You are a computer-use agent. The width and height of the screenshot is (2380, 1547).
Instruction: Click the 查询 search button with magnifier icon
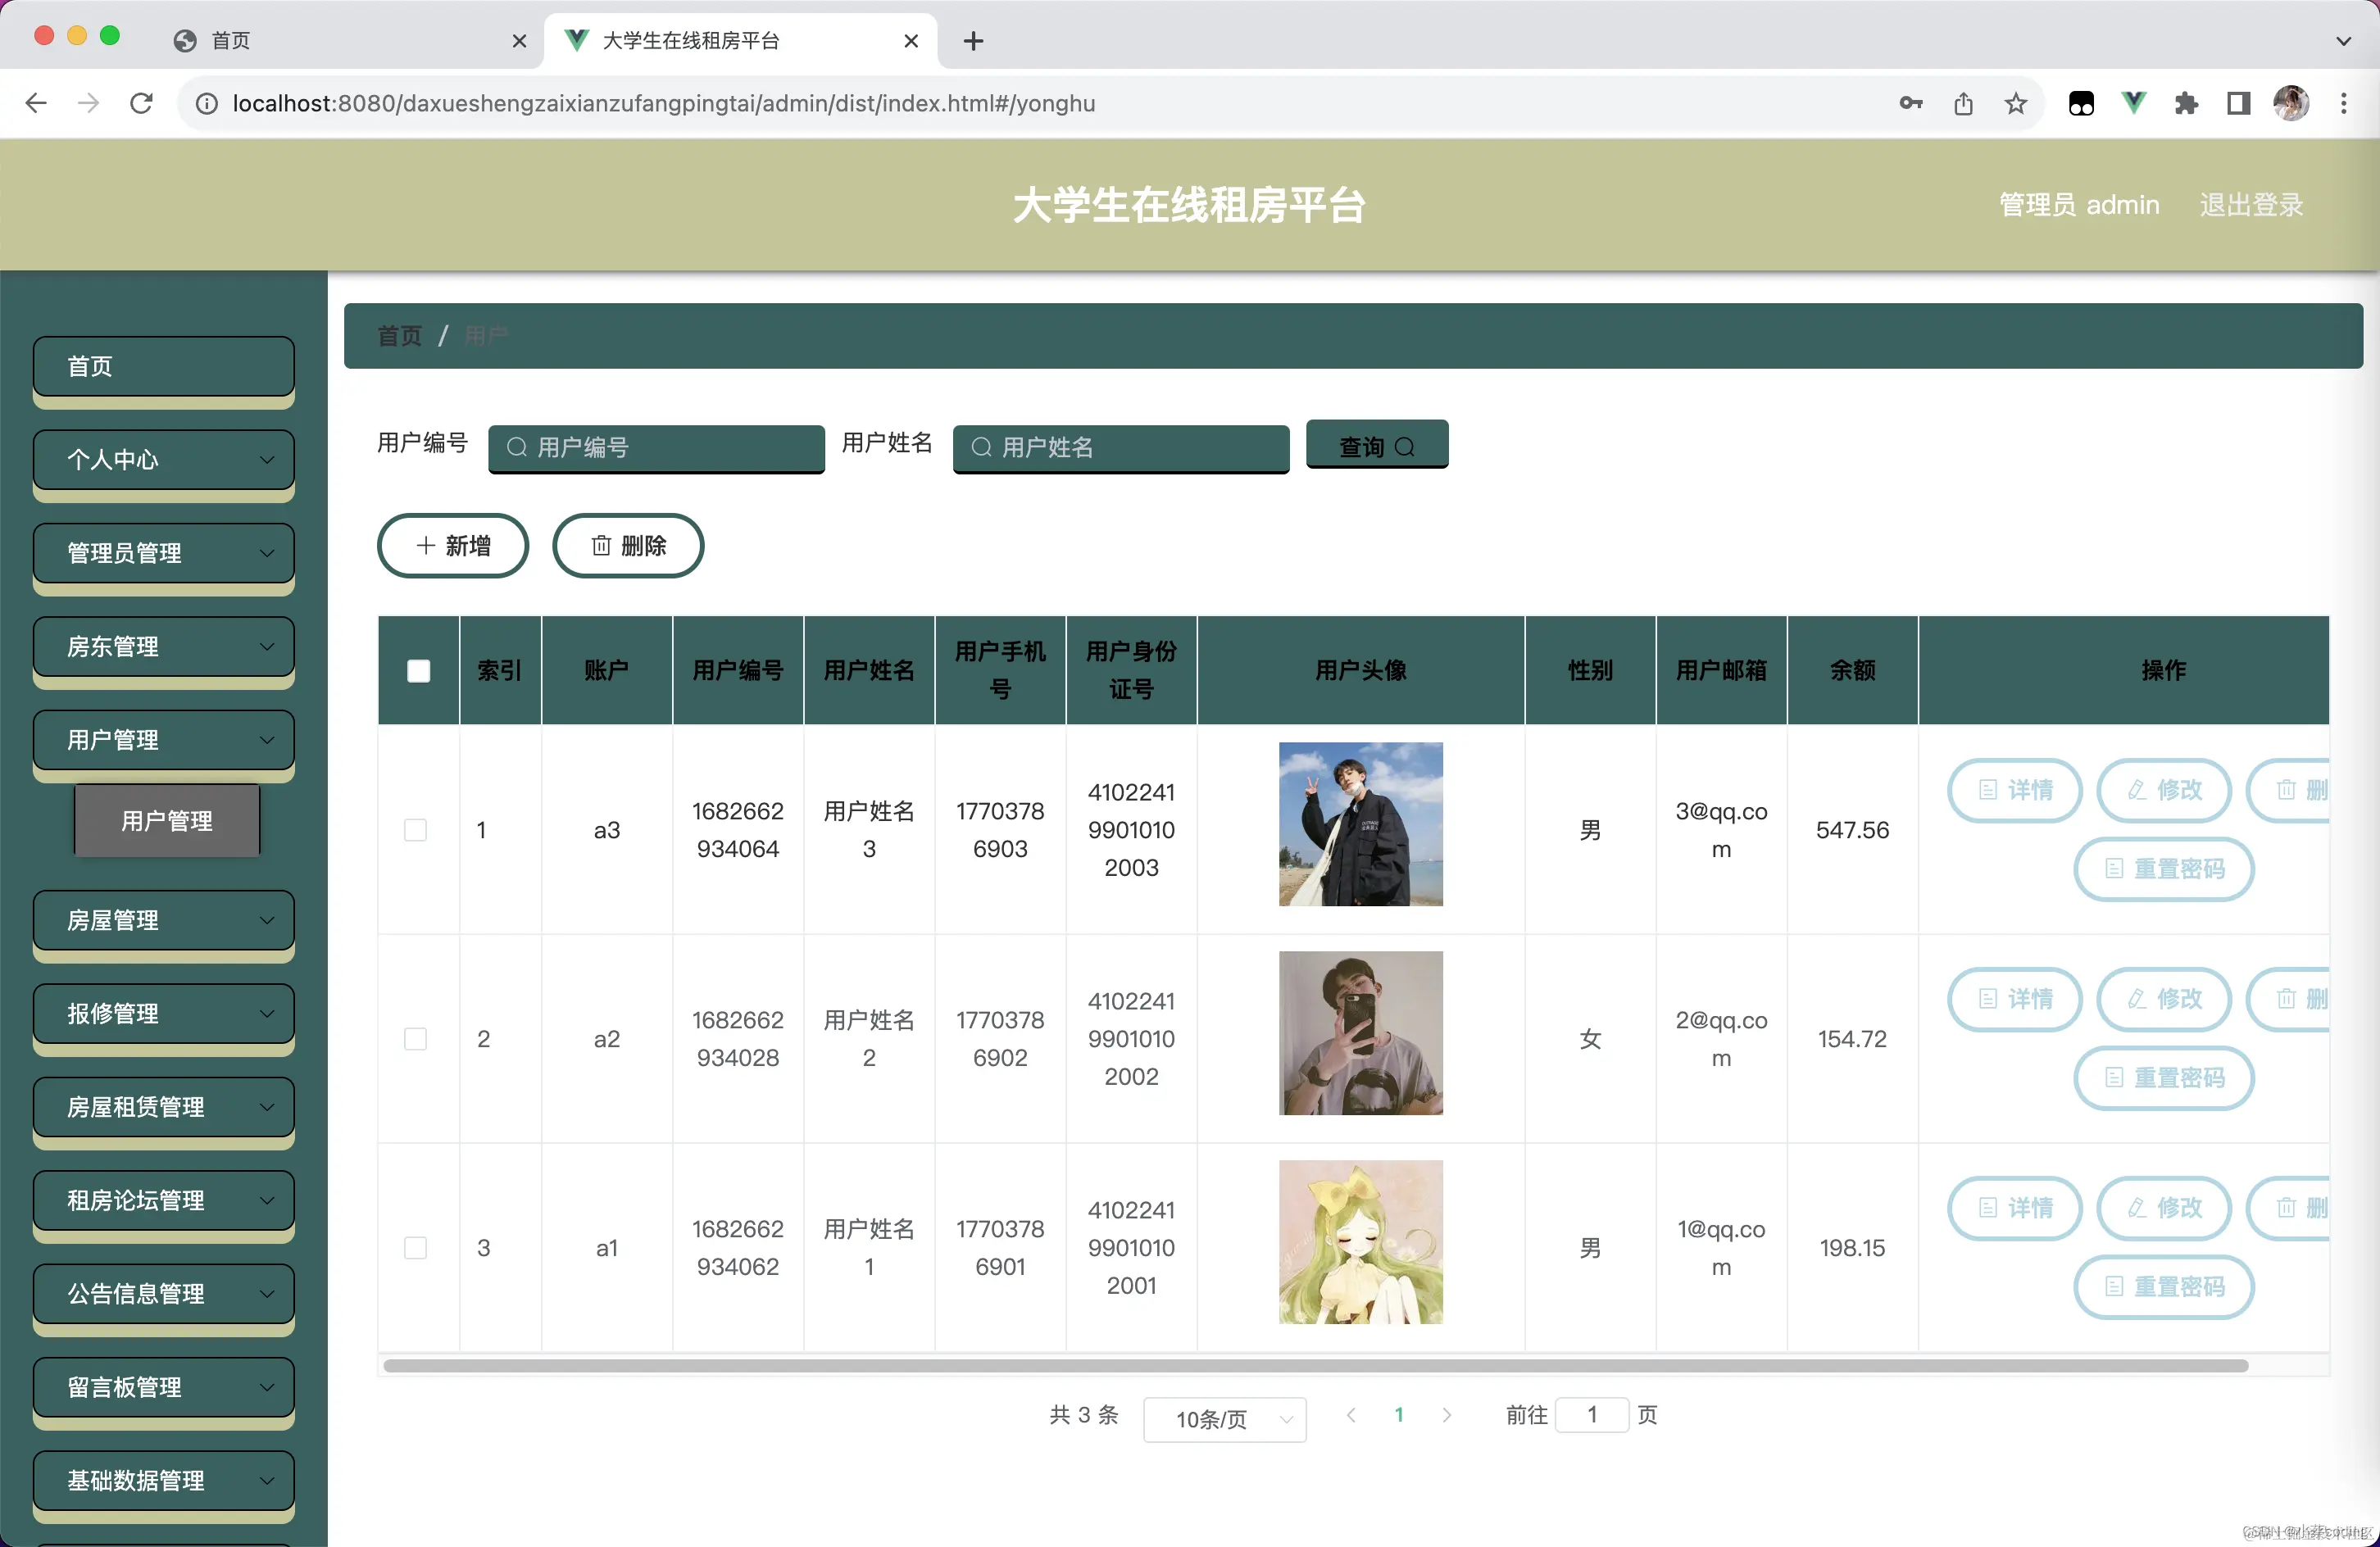(1376, 445)
